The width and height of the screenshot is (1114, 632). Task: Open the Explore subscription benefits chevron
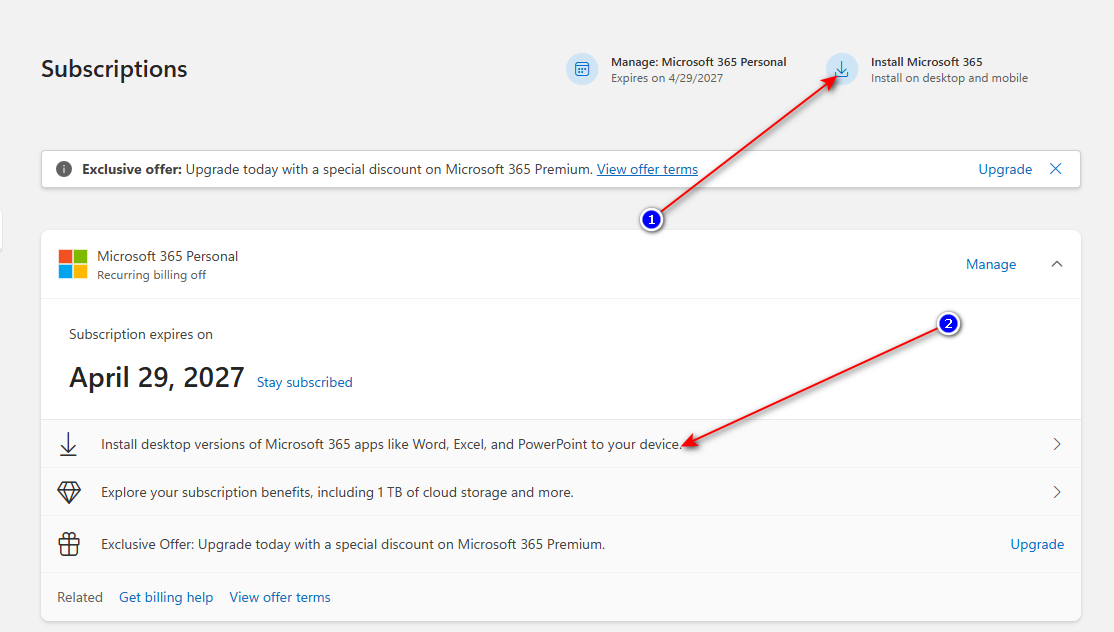[1057, 492]
